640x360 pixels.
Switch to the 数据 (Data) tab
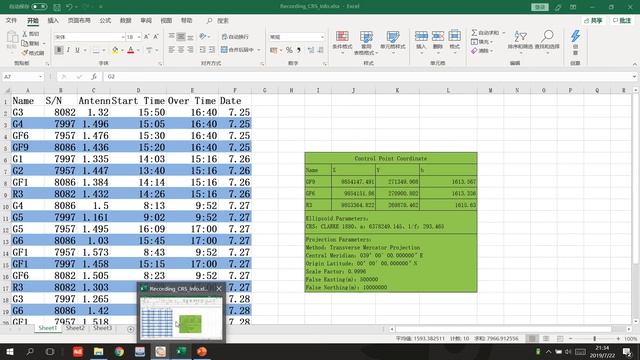(x=126, y=20)
